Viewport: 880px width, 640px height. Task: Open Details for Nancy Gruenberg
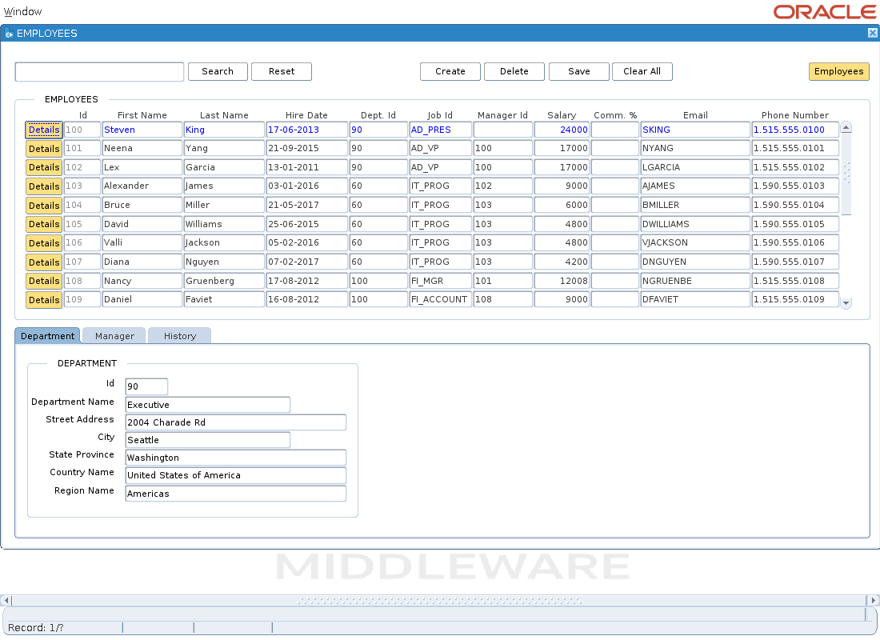coord(44,281)
